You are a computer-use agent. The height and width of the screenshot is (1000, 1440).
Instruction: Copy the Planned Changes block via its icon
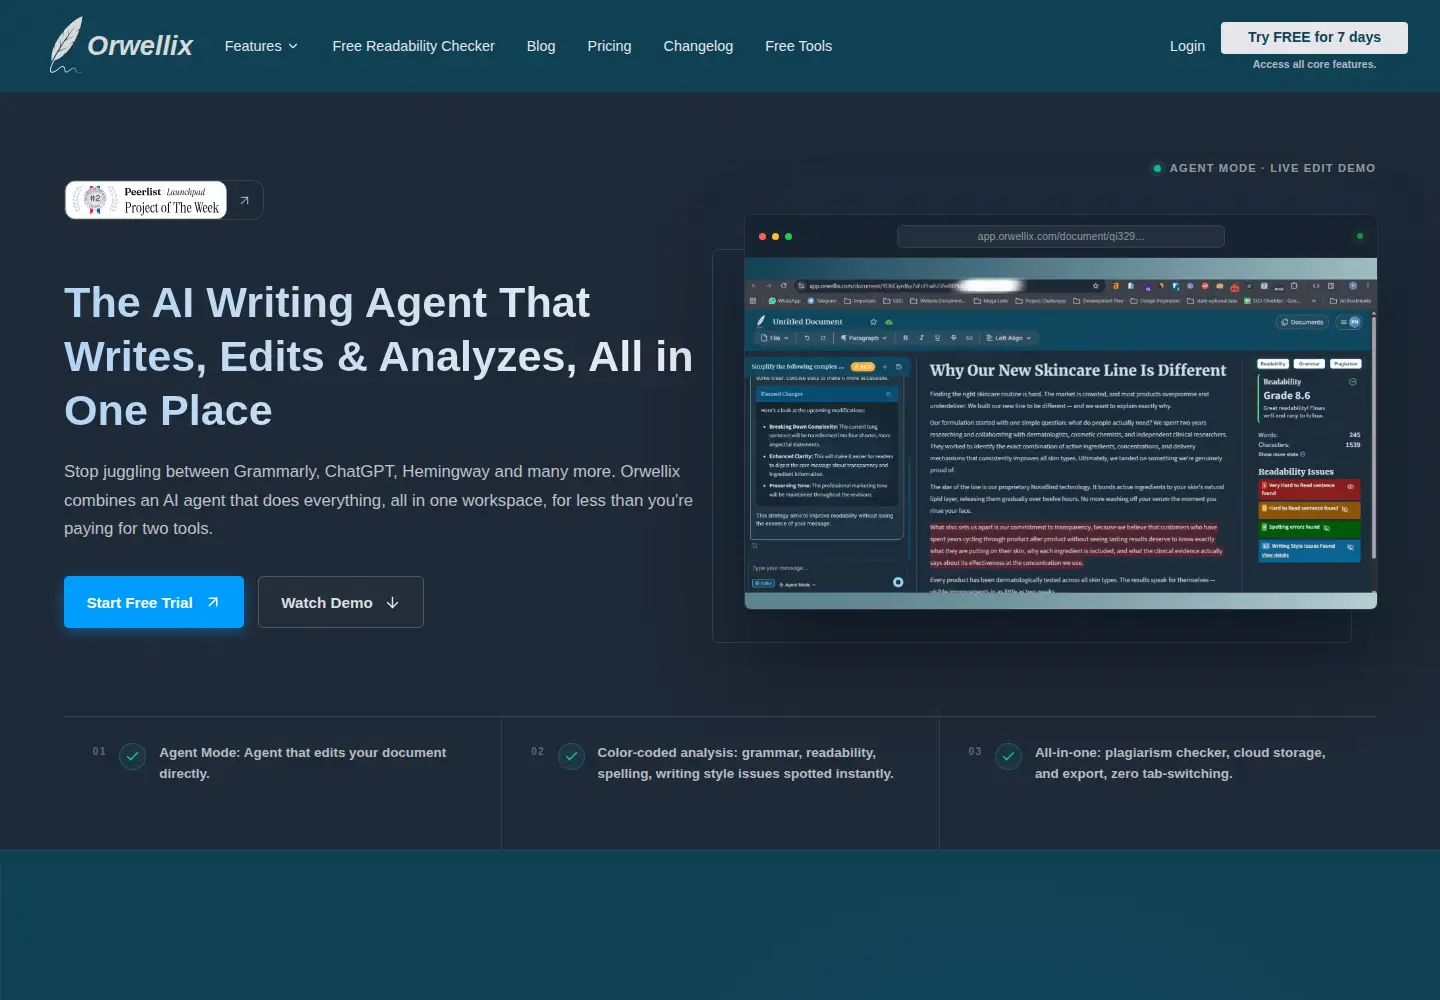point(888,394)
